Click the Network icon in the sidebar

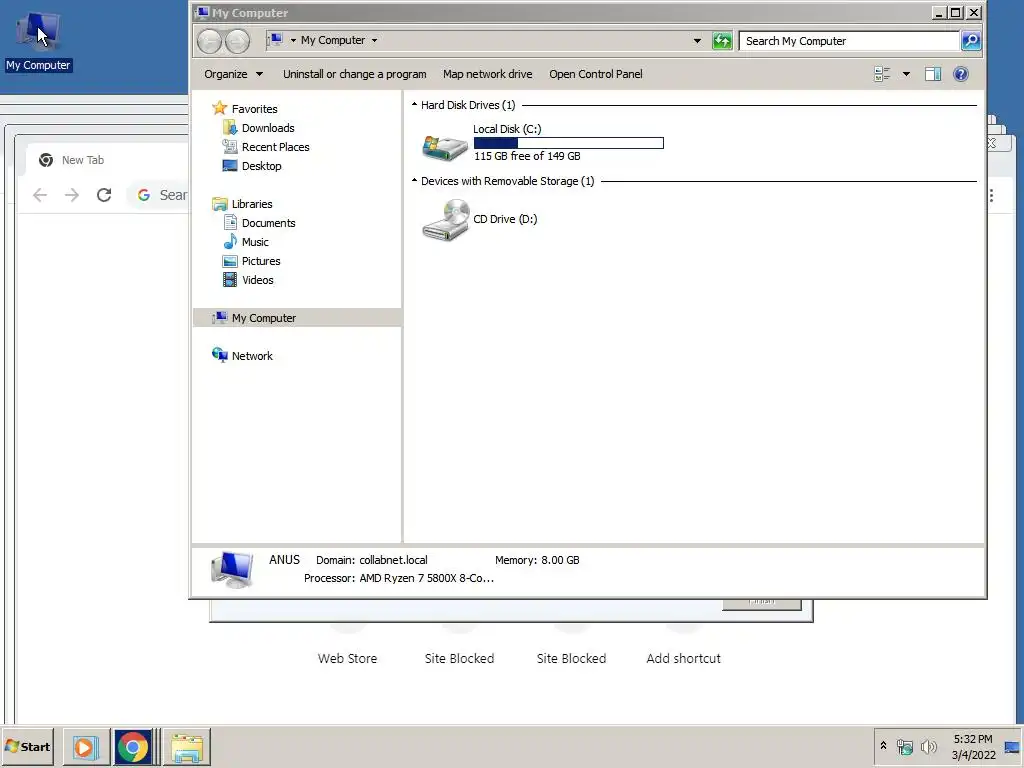[x=219, y=355]
